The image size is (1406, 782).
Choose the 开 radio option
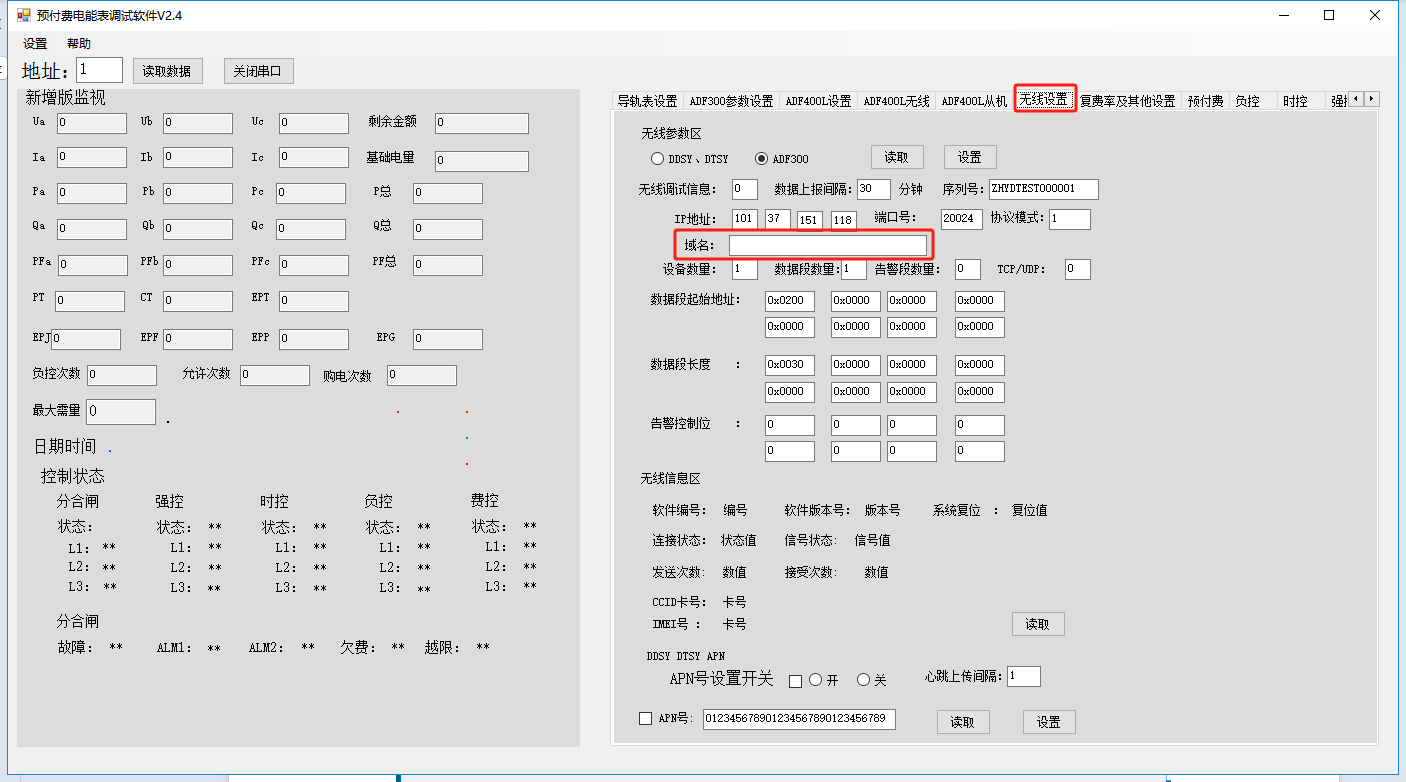[x=816, y=680]
